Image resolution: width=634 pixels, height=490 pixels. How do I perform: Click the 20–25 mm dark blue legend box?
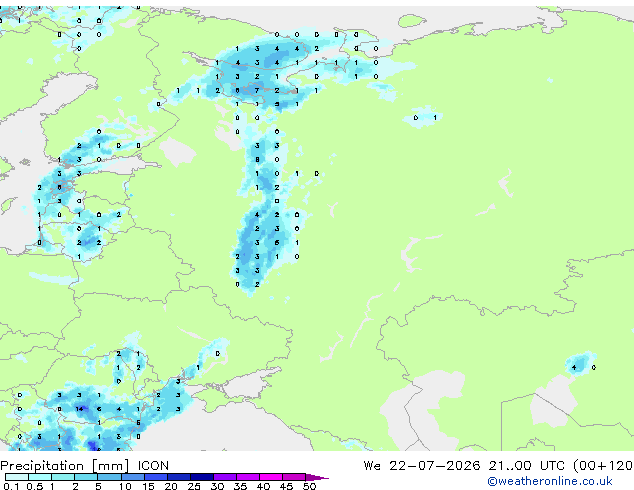(x=178, y=477)
